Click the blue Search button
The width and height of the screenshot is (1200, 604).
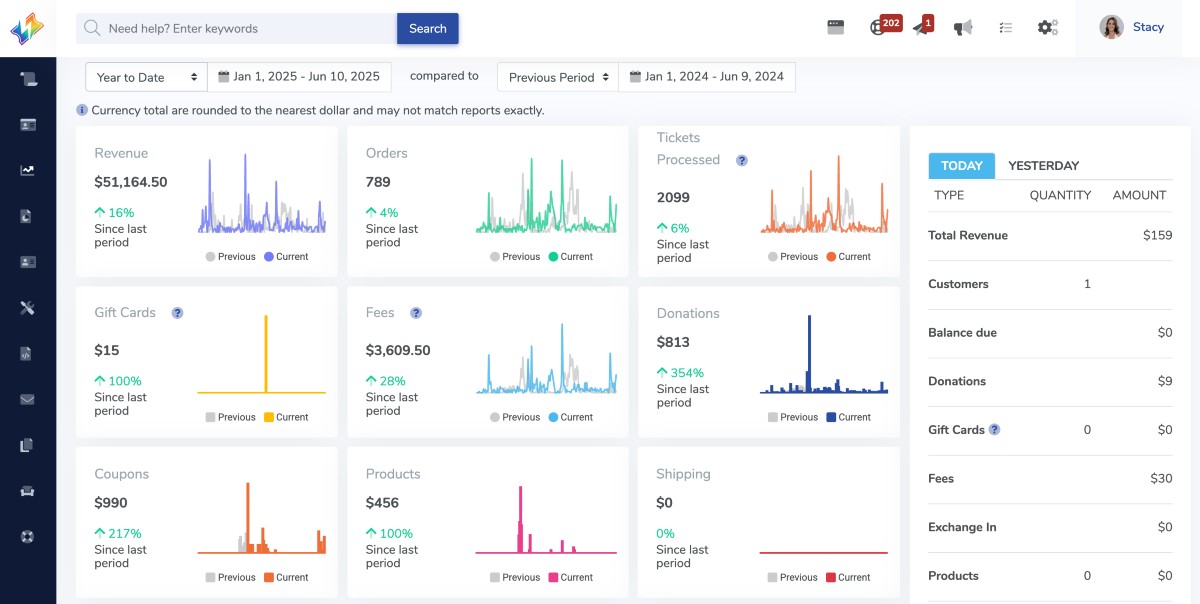[x=427, y=29]
